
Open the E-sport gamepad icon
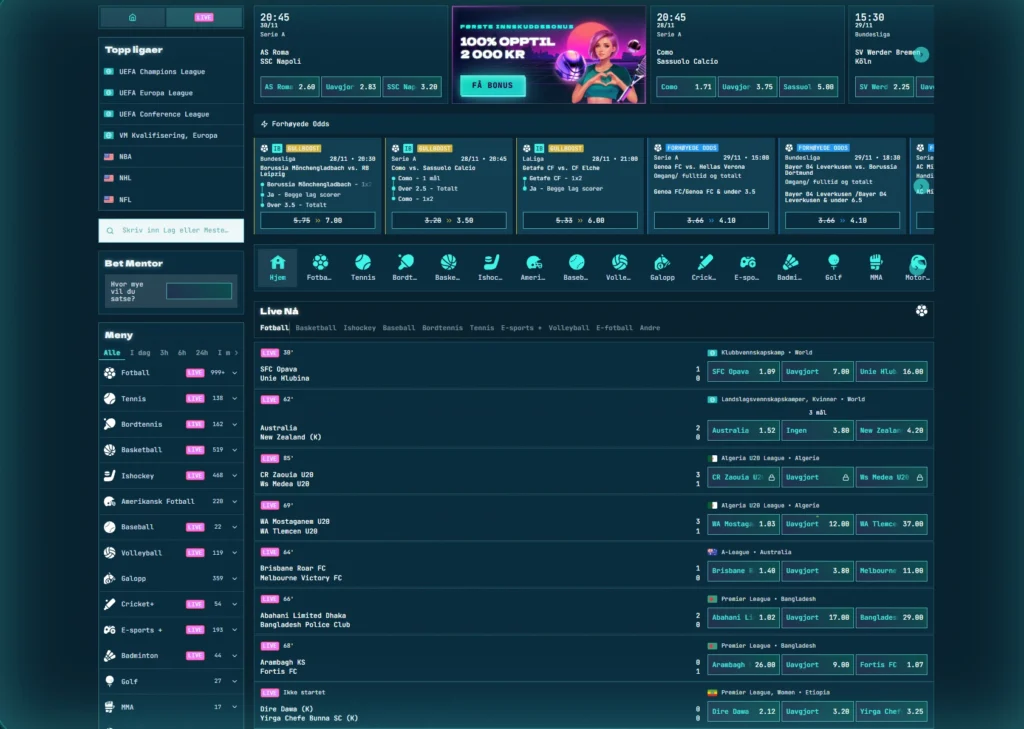[747, 262]
